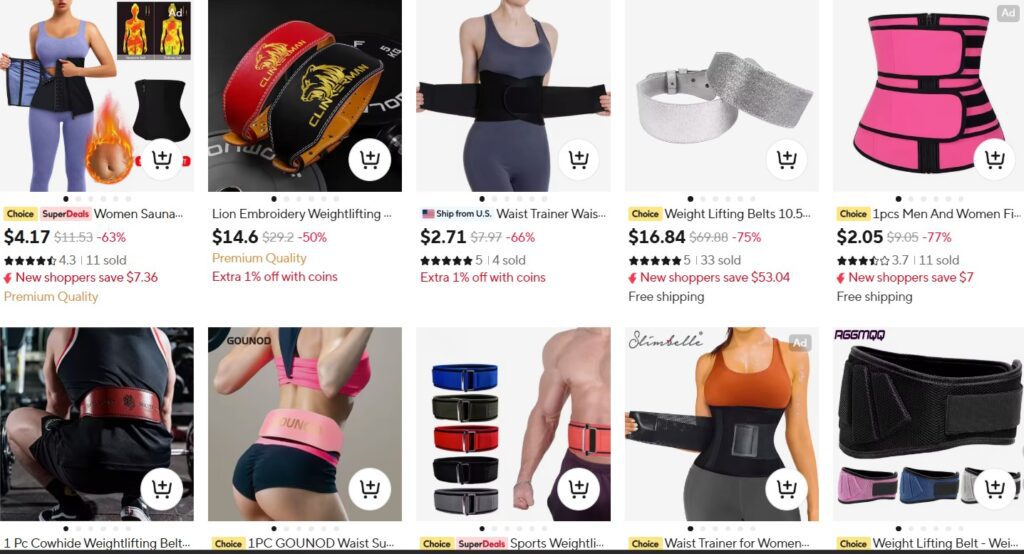Viewport: 1024px width, 554px height.
Task: Add silver Weight Lifting Belts to cart
Action: tap(786, 159)
